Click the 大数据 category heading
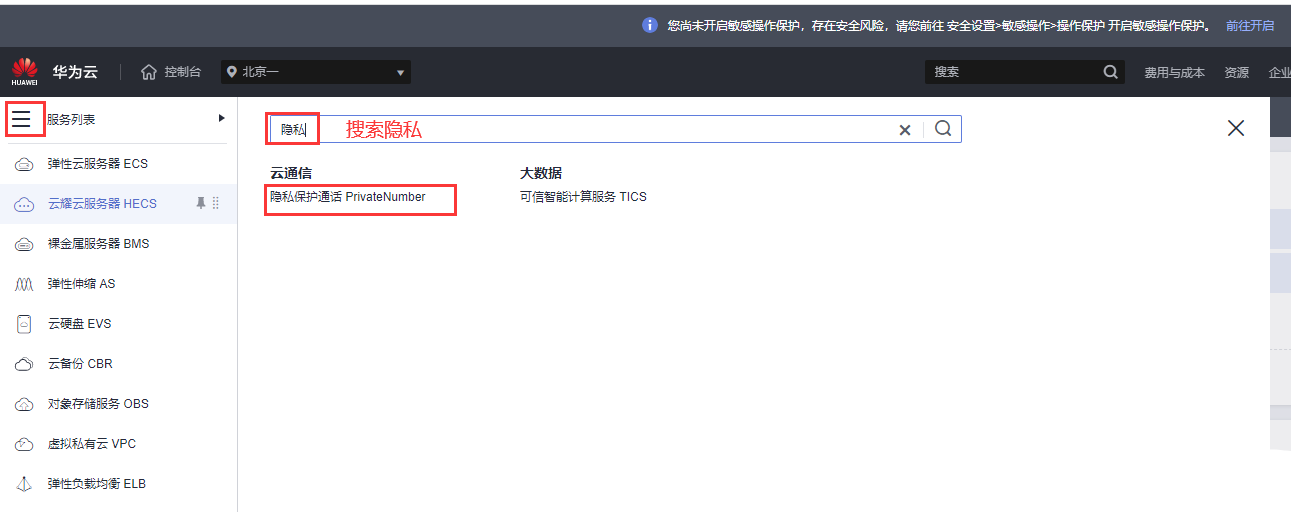Image resolution: width=1291 pixels, height=512 pixels. [x=541, y=173]
